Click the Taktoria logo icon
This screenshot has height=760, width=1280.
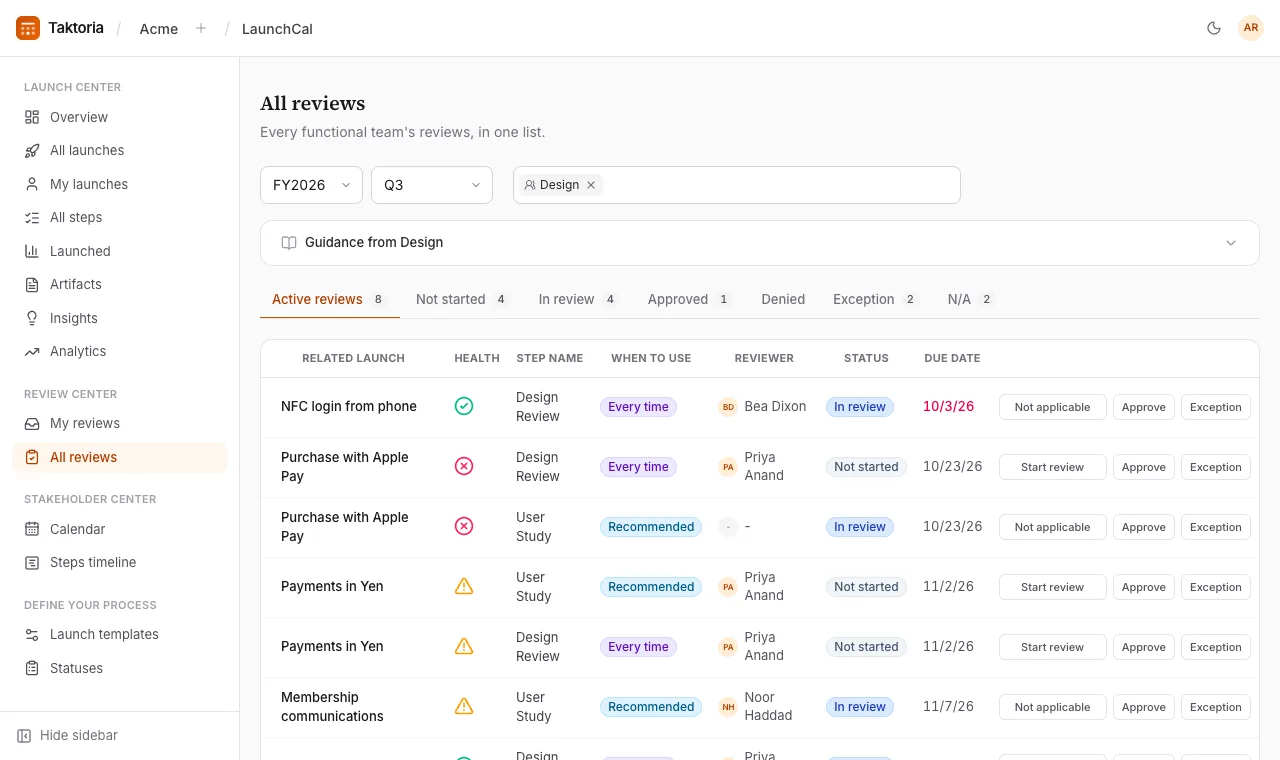click(28, 28)
